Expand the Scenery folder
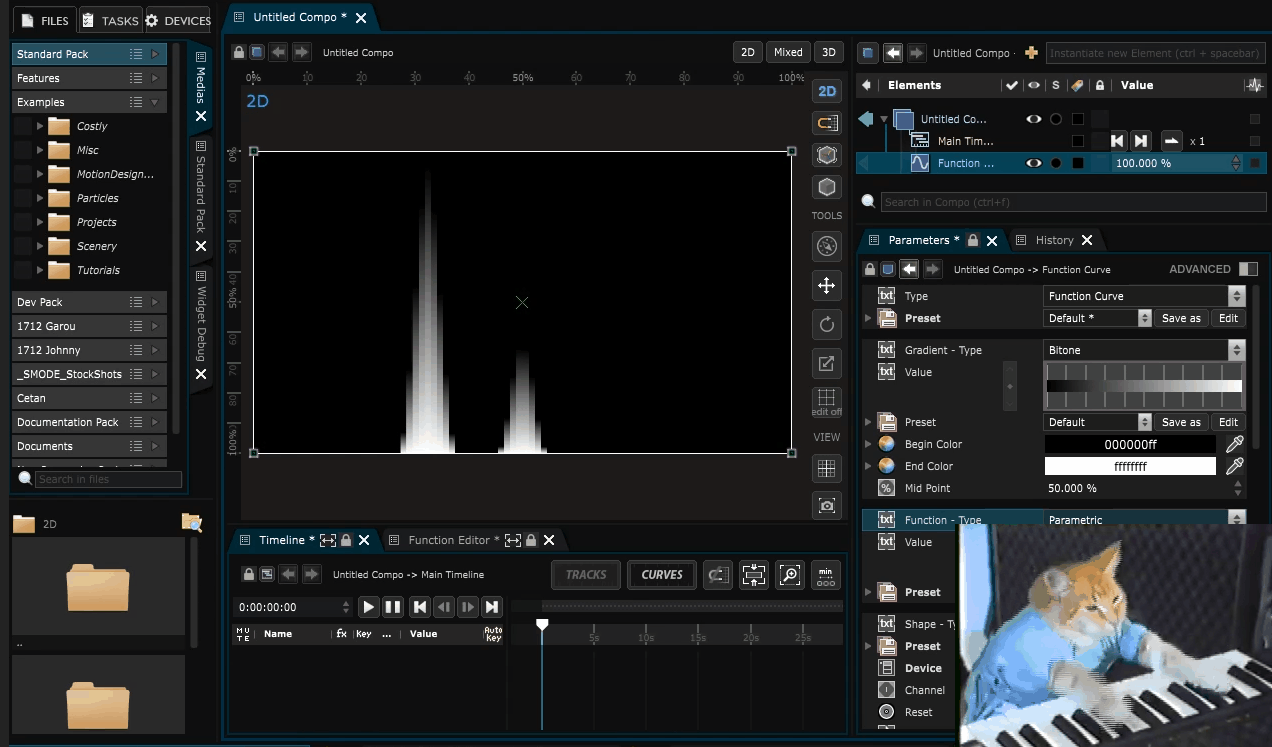The image size is (1272, 747). [x=40, y=246]
